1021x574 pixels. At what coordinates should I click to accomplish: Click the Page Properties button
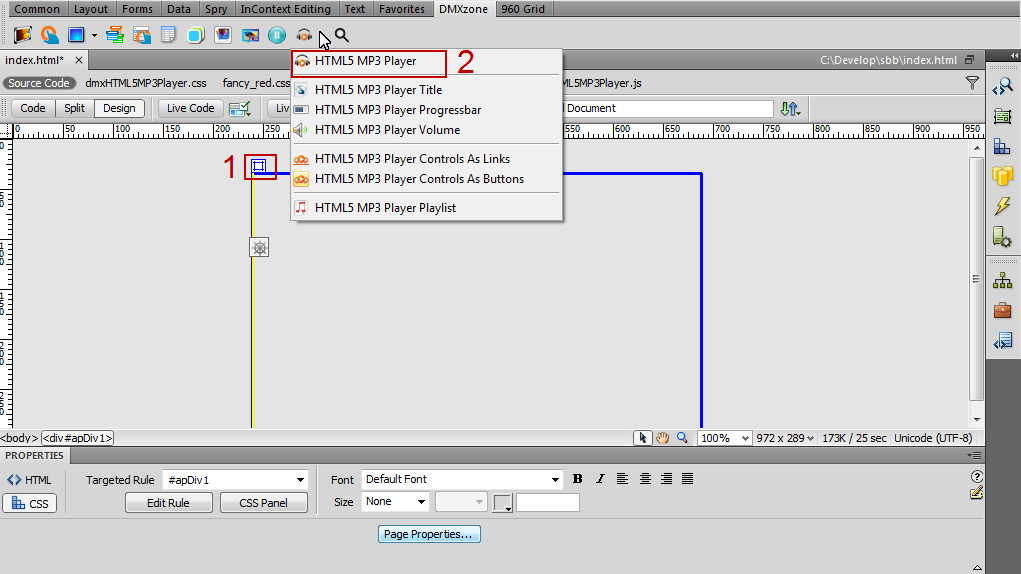point(429,534)
